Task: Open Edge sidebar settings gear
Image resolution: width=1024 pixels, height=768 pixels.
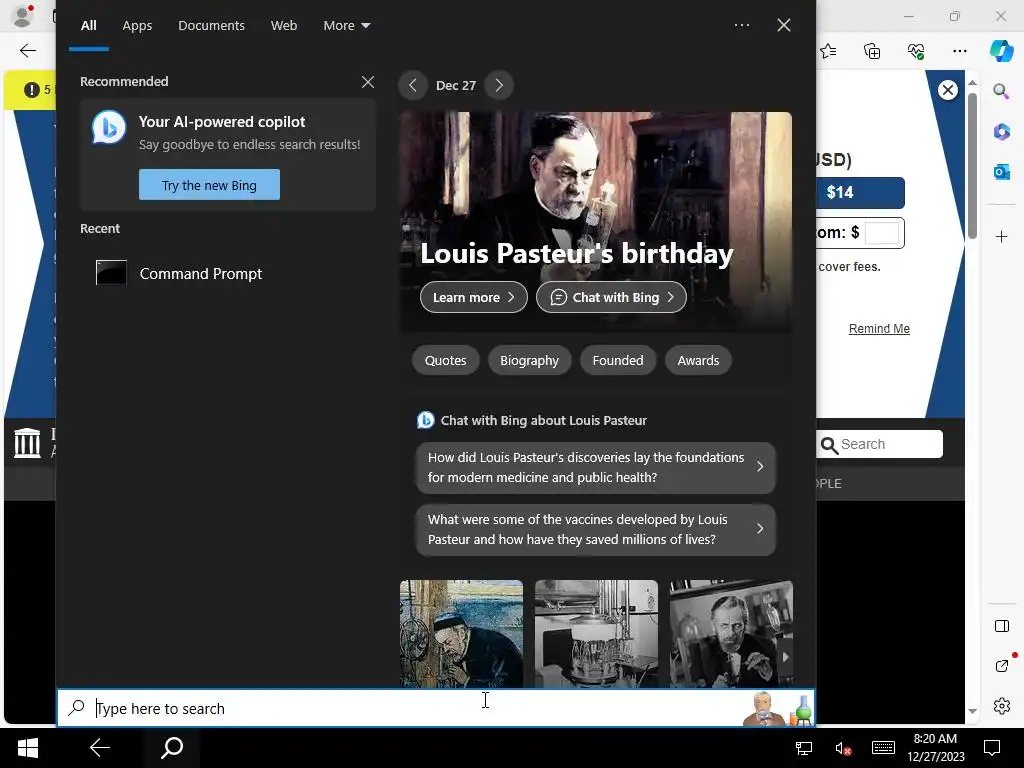Action: (1002, 706)
